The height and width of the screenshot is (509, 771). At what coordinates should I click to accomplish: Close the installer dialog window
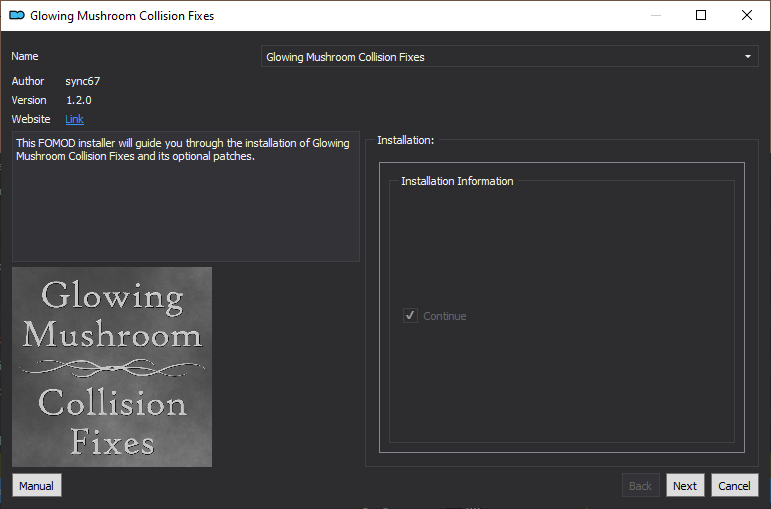pyautogui.click(x=746, y=15)
